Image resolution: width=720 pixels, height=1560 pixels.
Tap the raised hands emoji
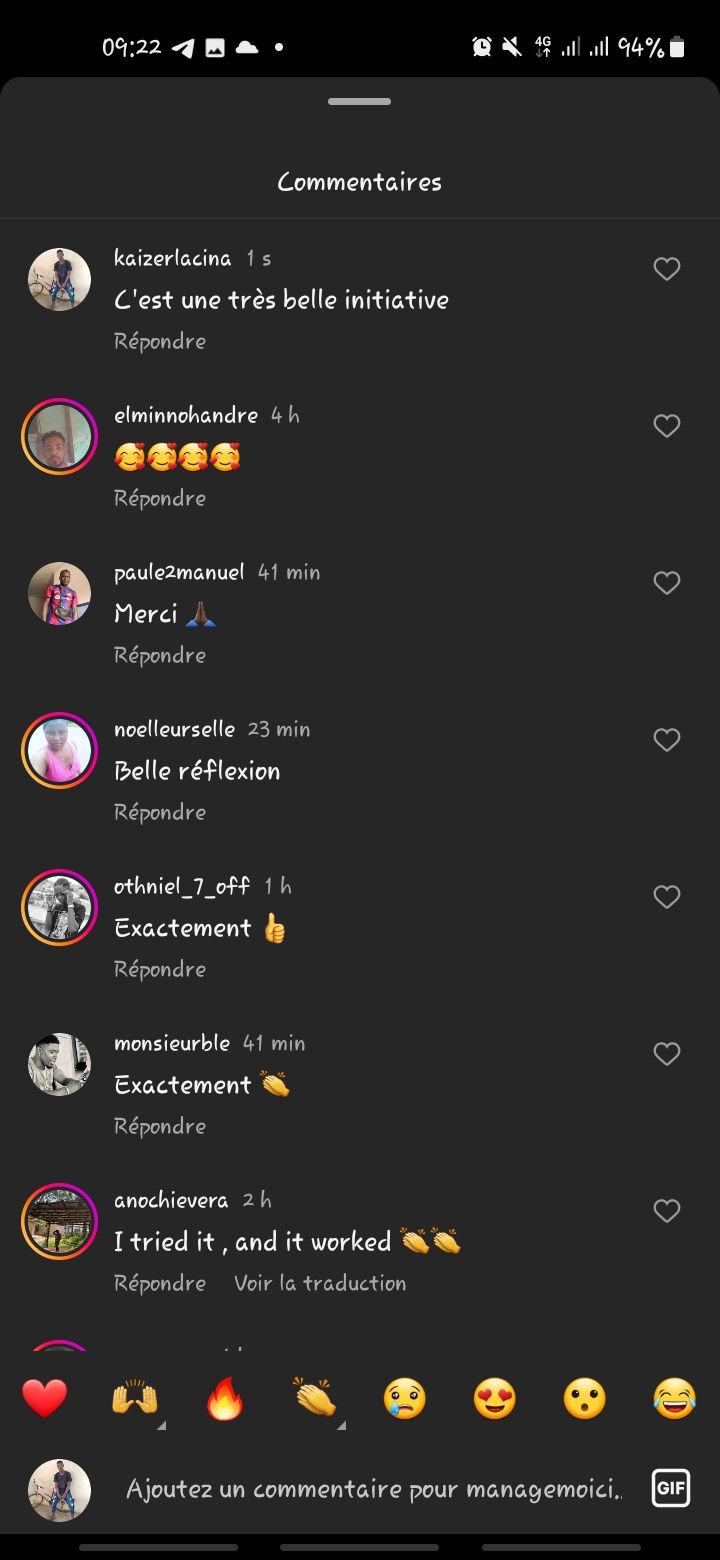pyautogui.click(x=135, y=1398)
